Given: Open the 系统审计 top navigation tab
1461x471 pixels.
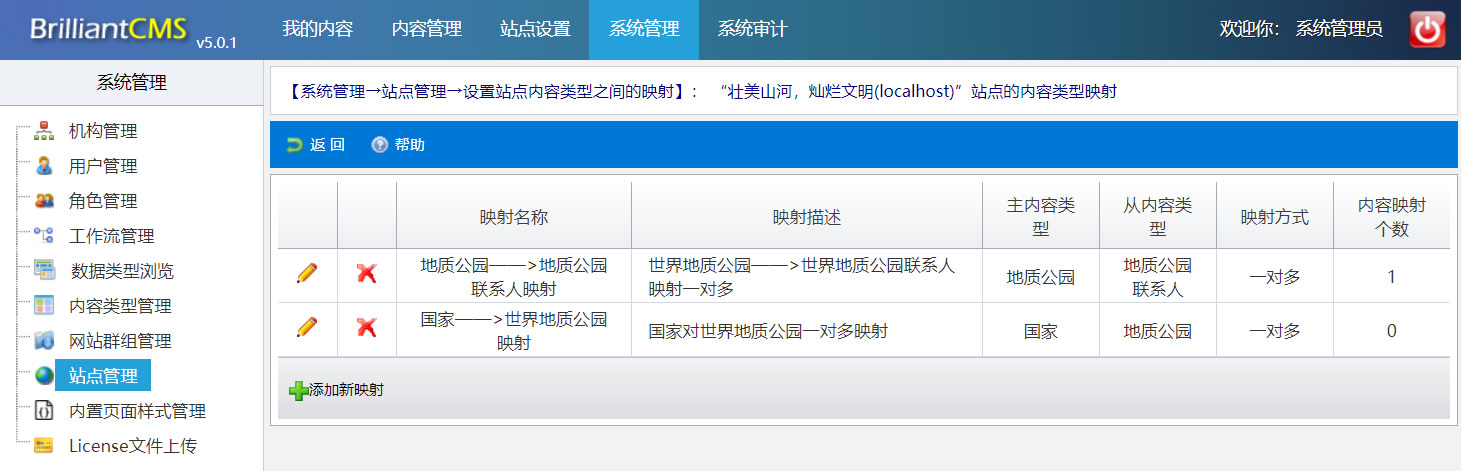Looking at the screenshot, I should (752, 29).
